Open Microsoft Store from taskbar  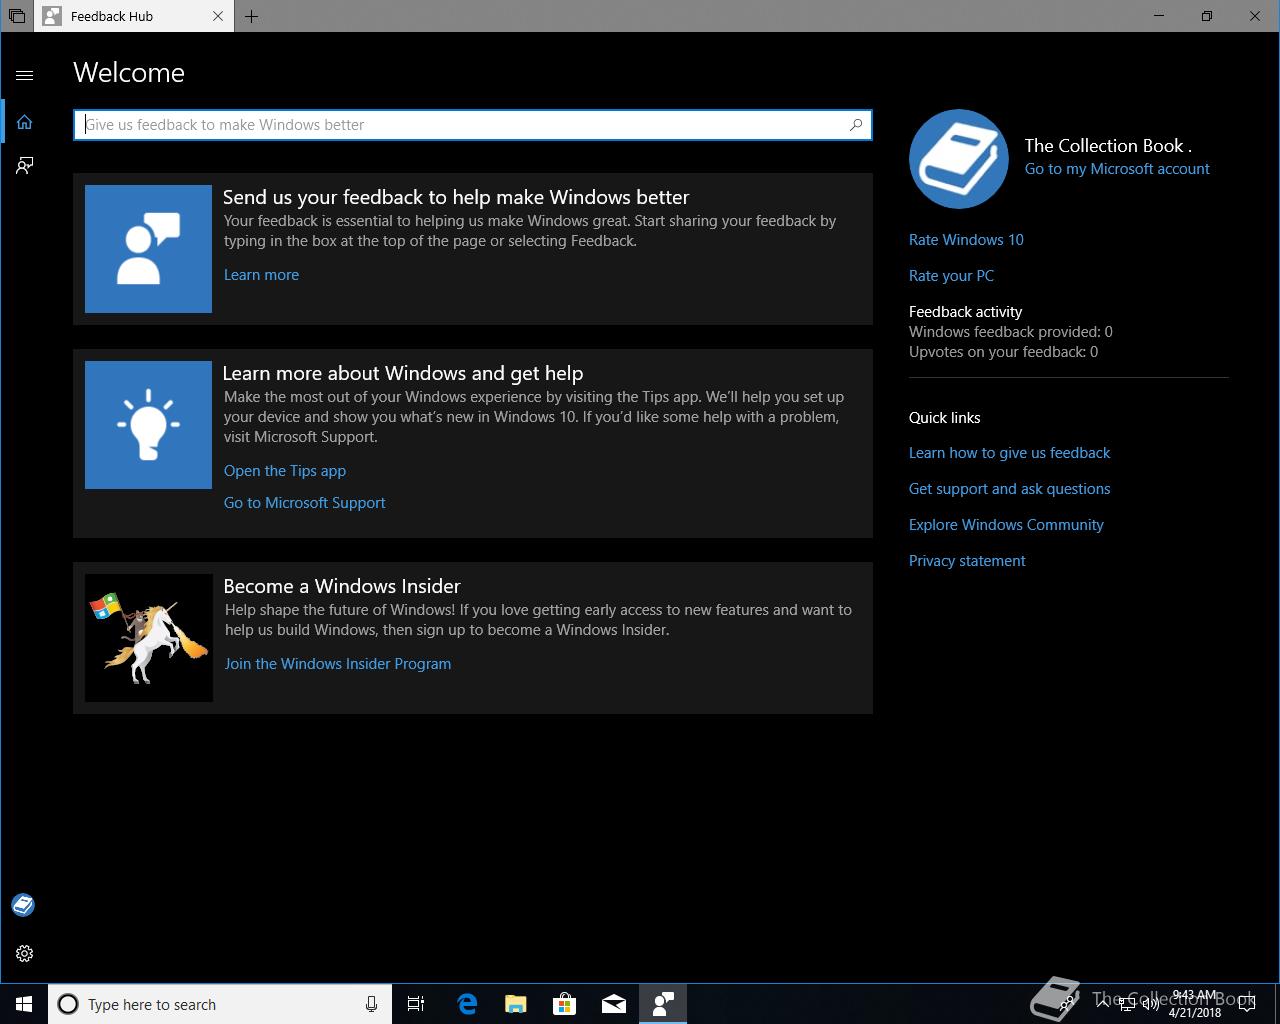(565, 1004)
